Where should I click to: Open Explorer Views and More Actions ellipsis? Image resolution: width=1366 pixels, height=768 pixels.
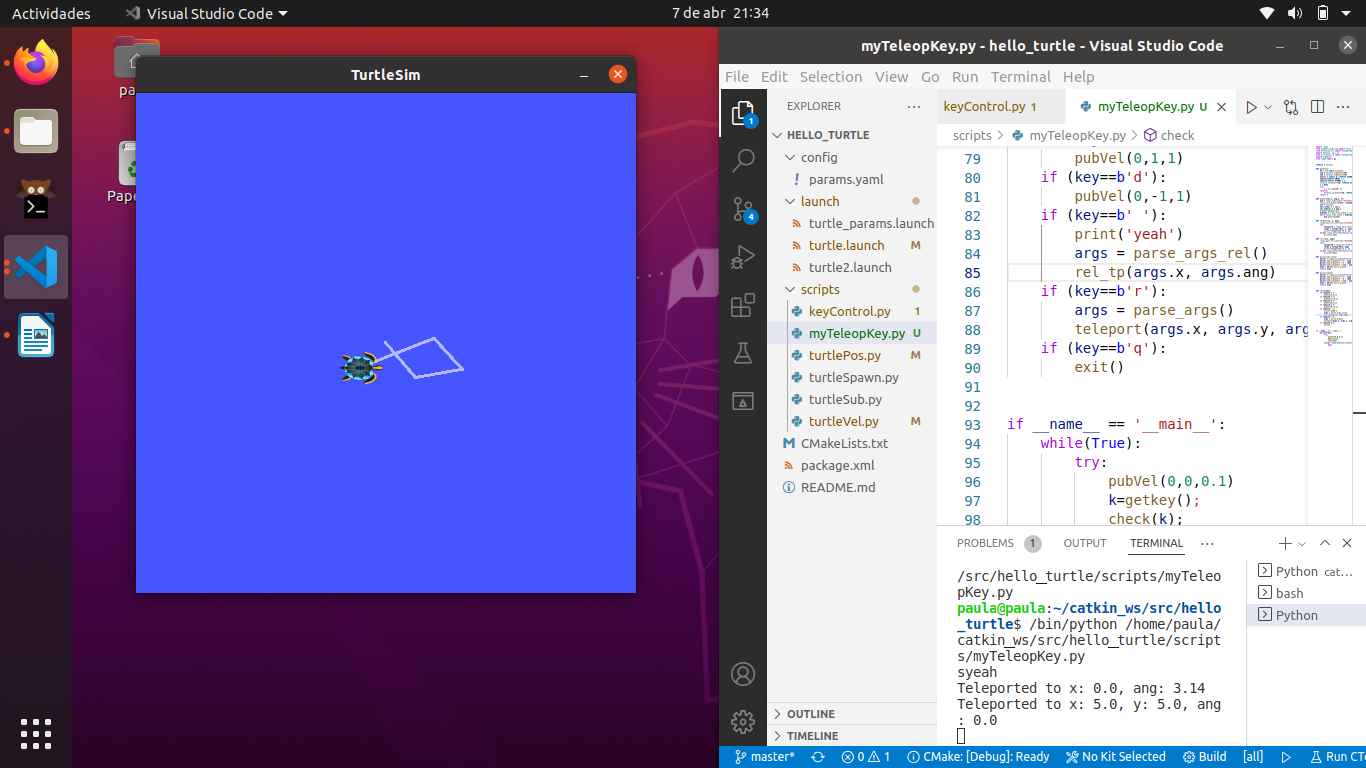[914, 106]
